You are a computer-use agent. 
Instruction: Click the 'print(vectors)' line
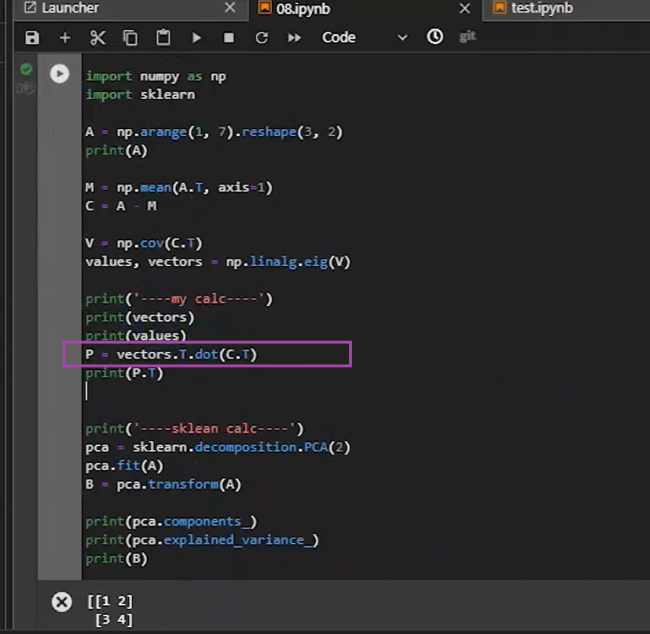[x=140, y=317]
